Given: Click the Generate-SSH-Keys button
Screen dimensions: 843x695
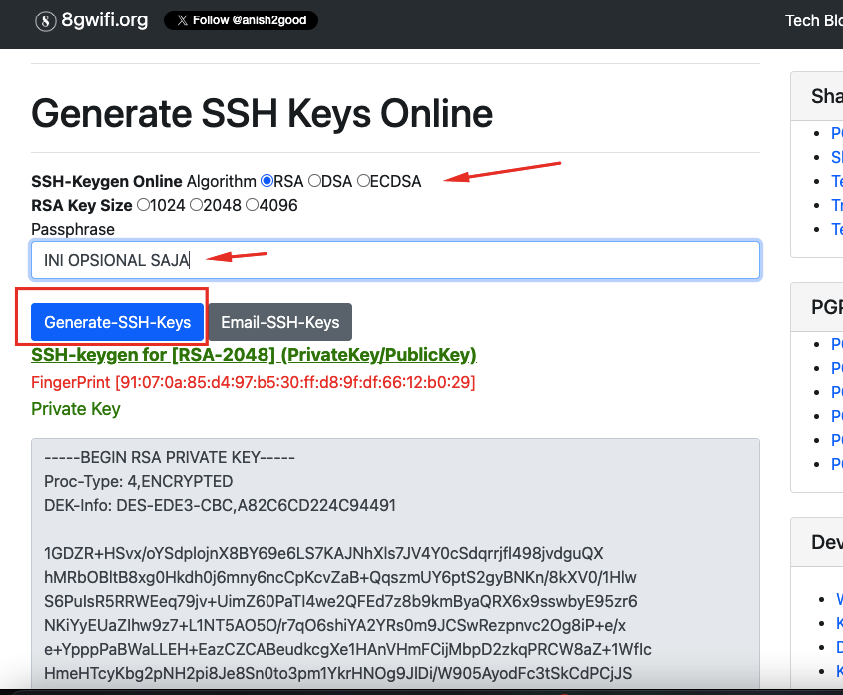Looking at the screenshot, I should [x=117, y=322].
